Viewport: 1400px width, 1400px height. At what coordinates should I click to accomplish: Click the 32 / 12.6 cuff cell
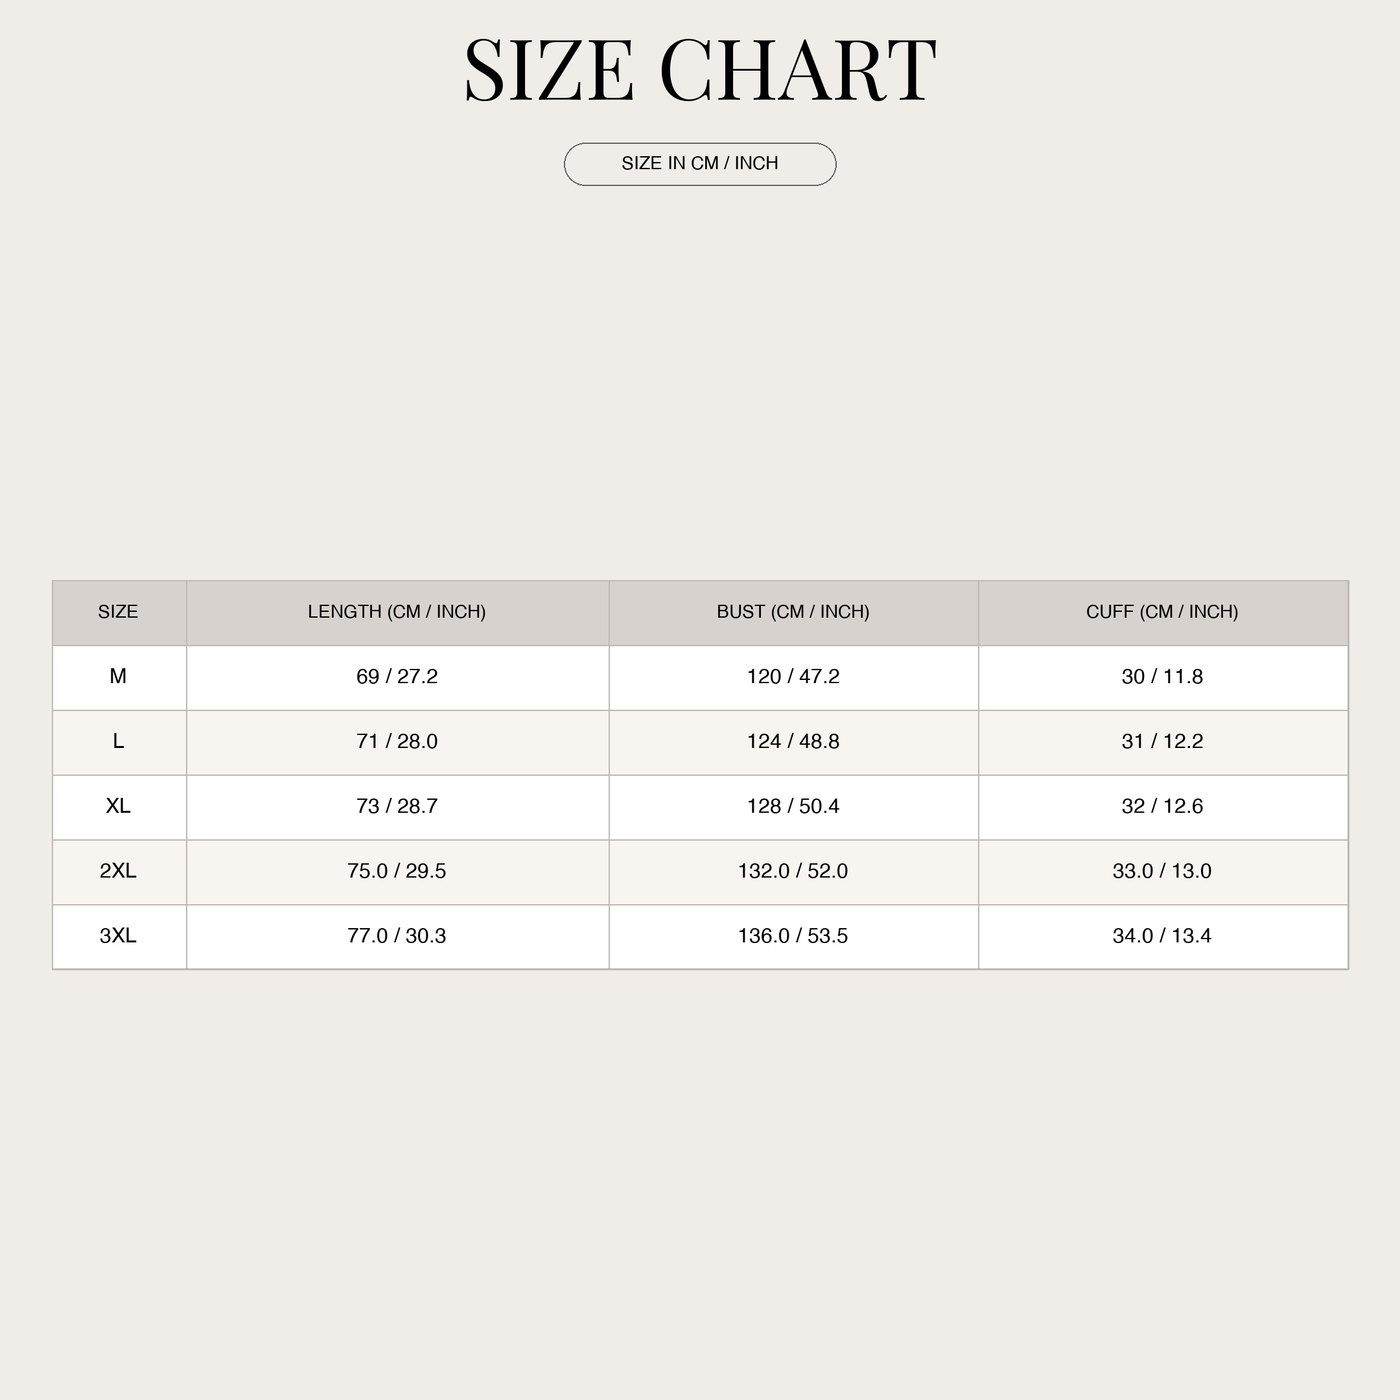pyautogui.click(x=1163, y=808)
